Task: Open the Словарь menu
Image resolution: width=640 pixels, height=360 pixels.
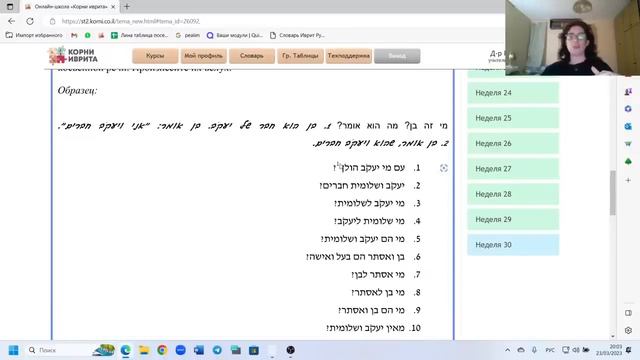Action: (x=251, y=56)
